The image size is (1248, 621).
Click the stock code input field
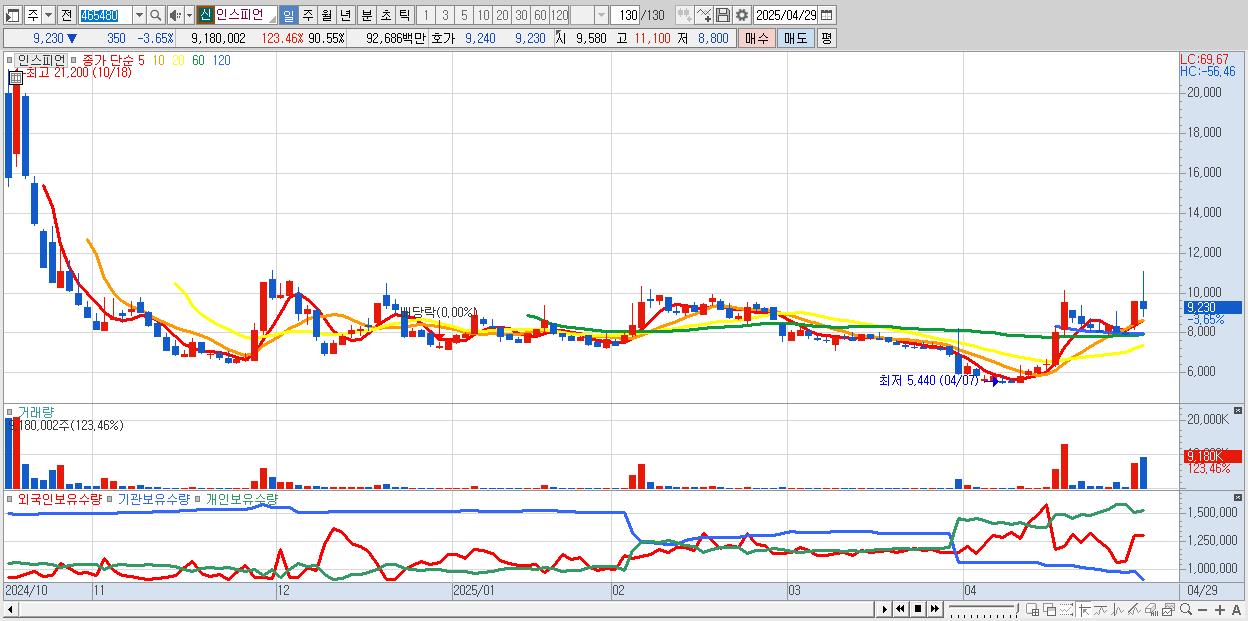tap(105, 15)
